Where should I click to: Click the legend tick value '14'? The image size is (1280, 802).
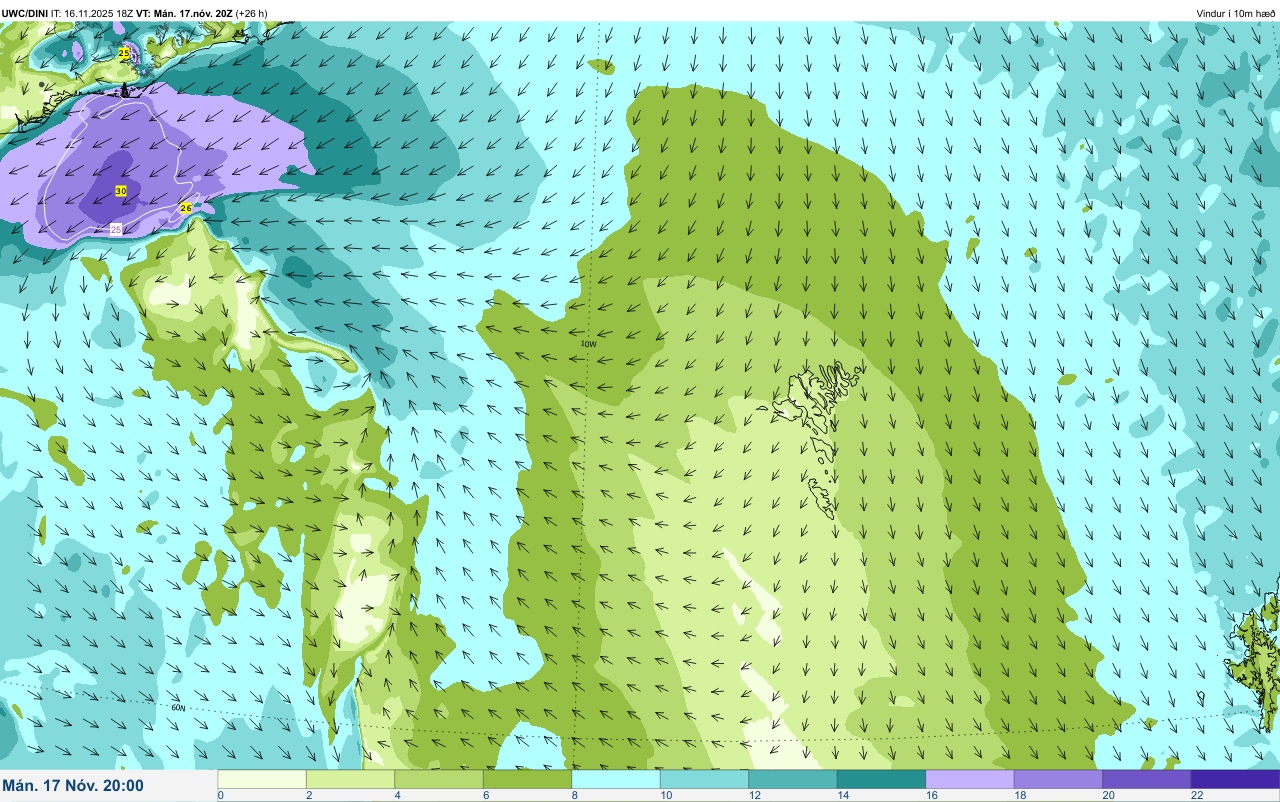coord(843,796)
